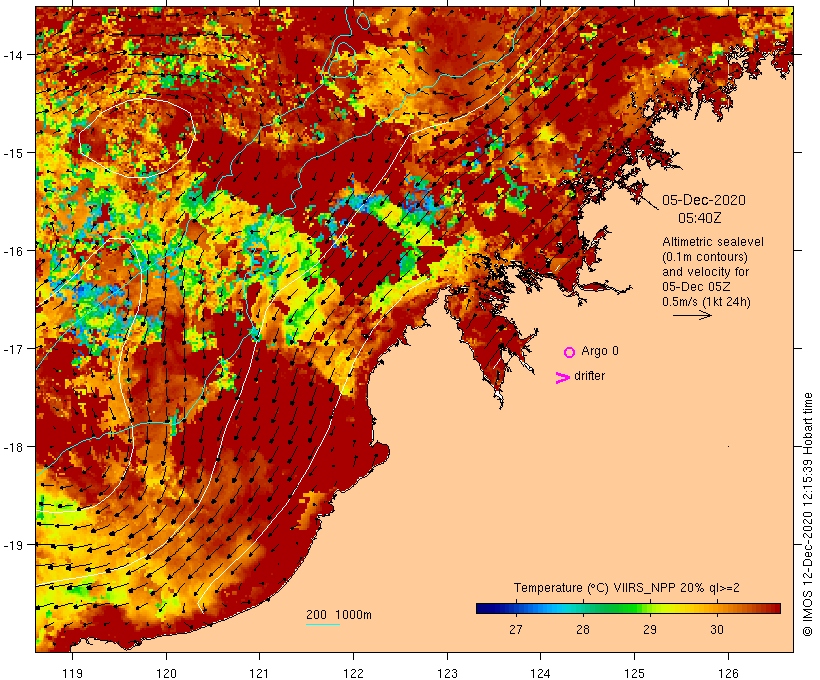Viewport: 820px width, 680px height.
Task: Click the cyan 200m isobath legend line
Action: pyautogui.click(x=323, y=624)
